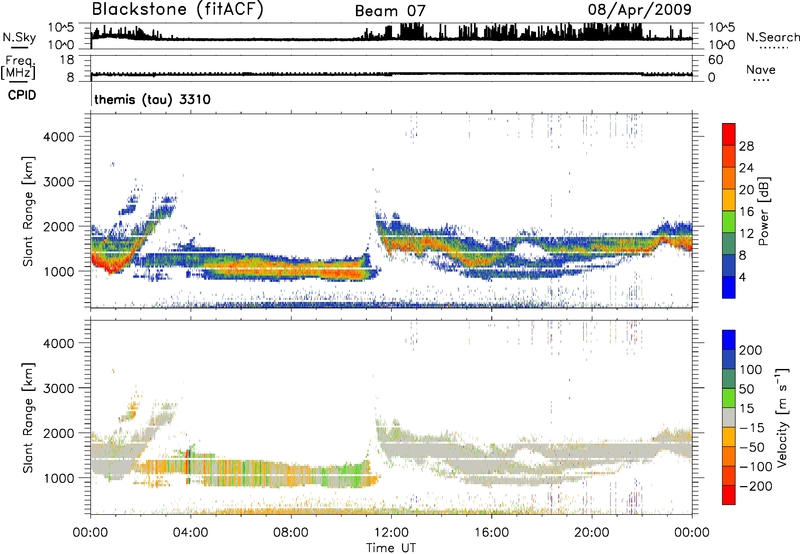Click the 'Nave' legend label
This screenshot has width=800, height=554.
click(761, 69)
